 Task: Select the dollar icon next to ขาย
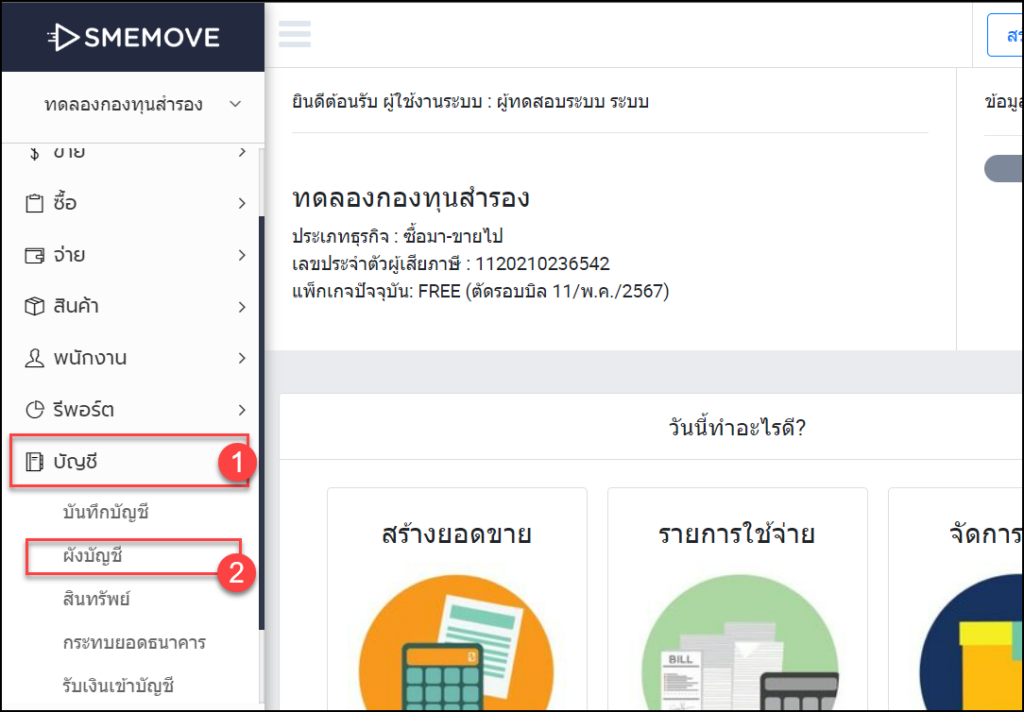32,150
